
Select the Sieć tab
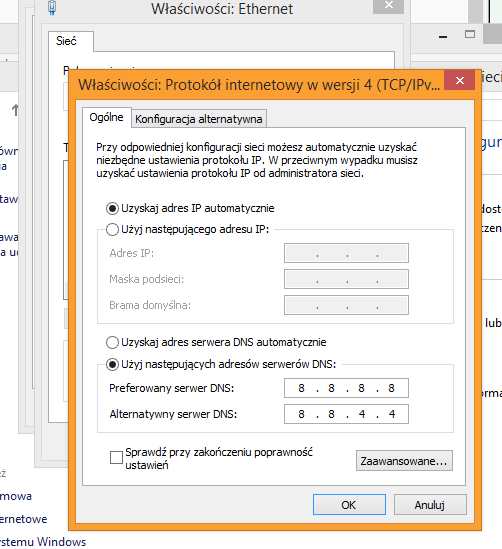(x=71, y=41)
